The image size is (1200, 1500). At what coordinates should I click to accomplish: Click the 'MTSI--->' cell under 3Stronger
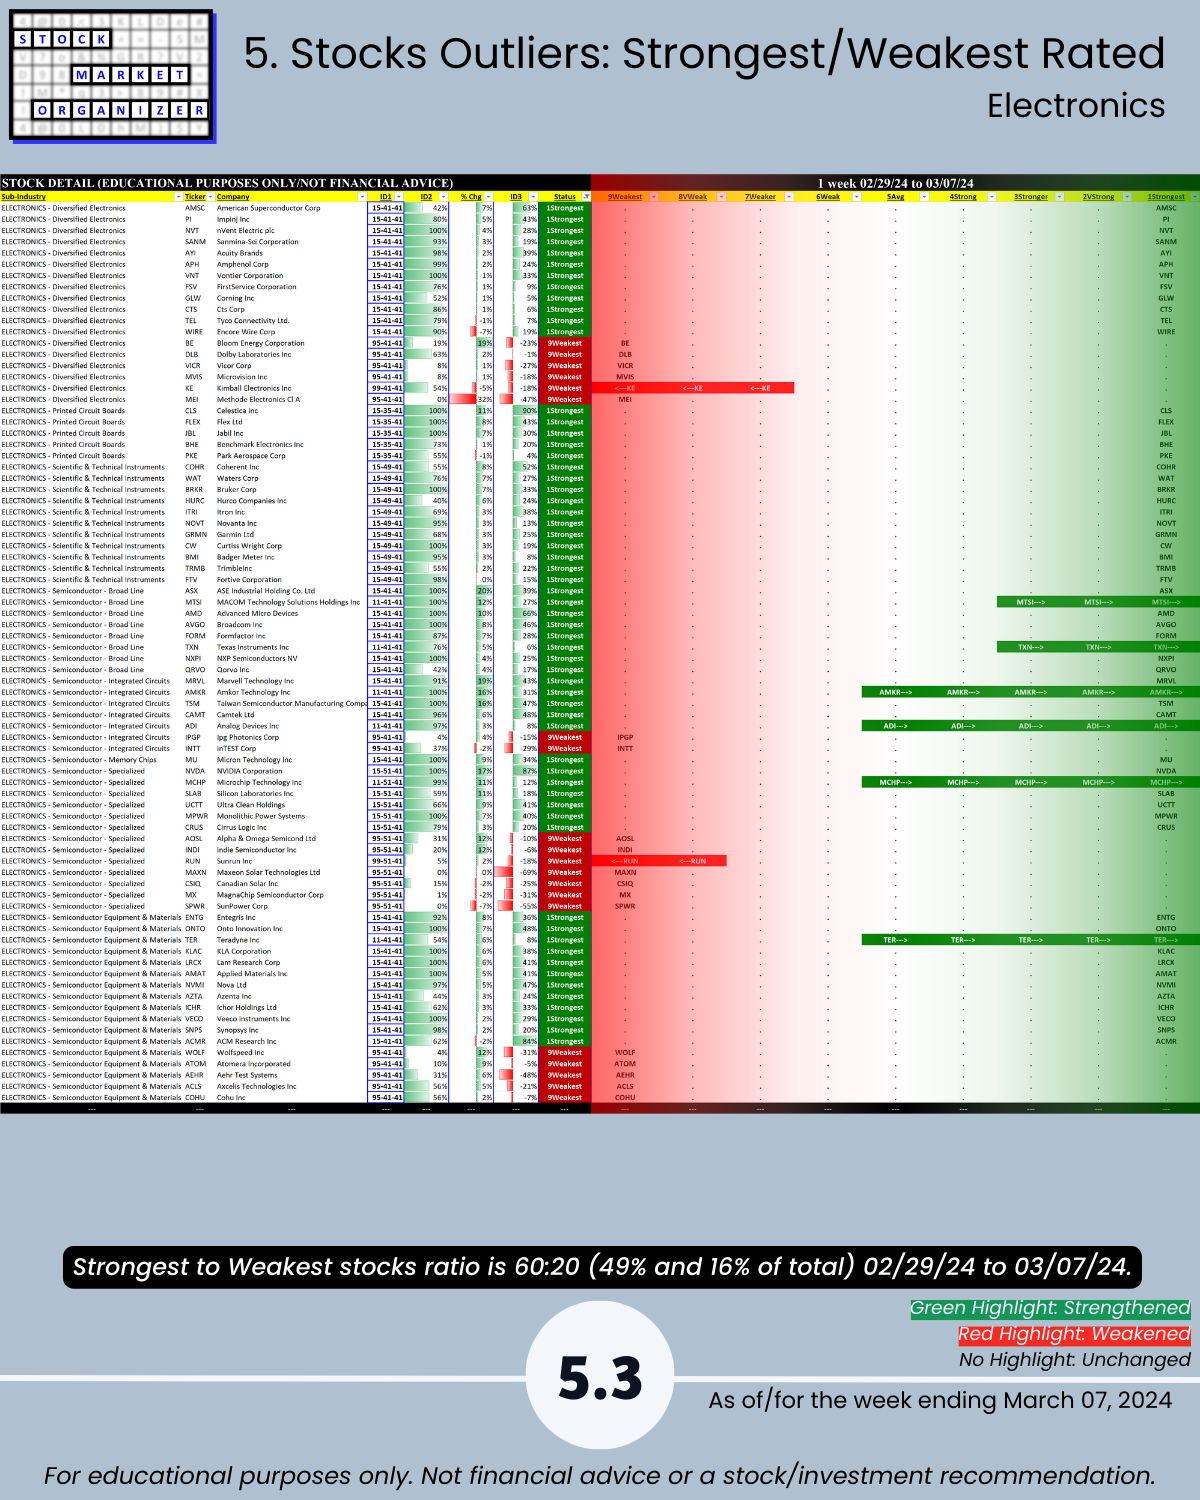(1030, 602)
